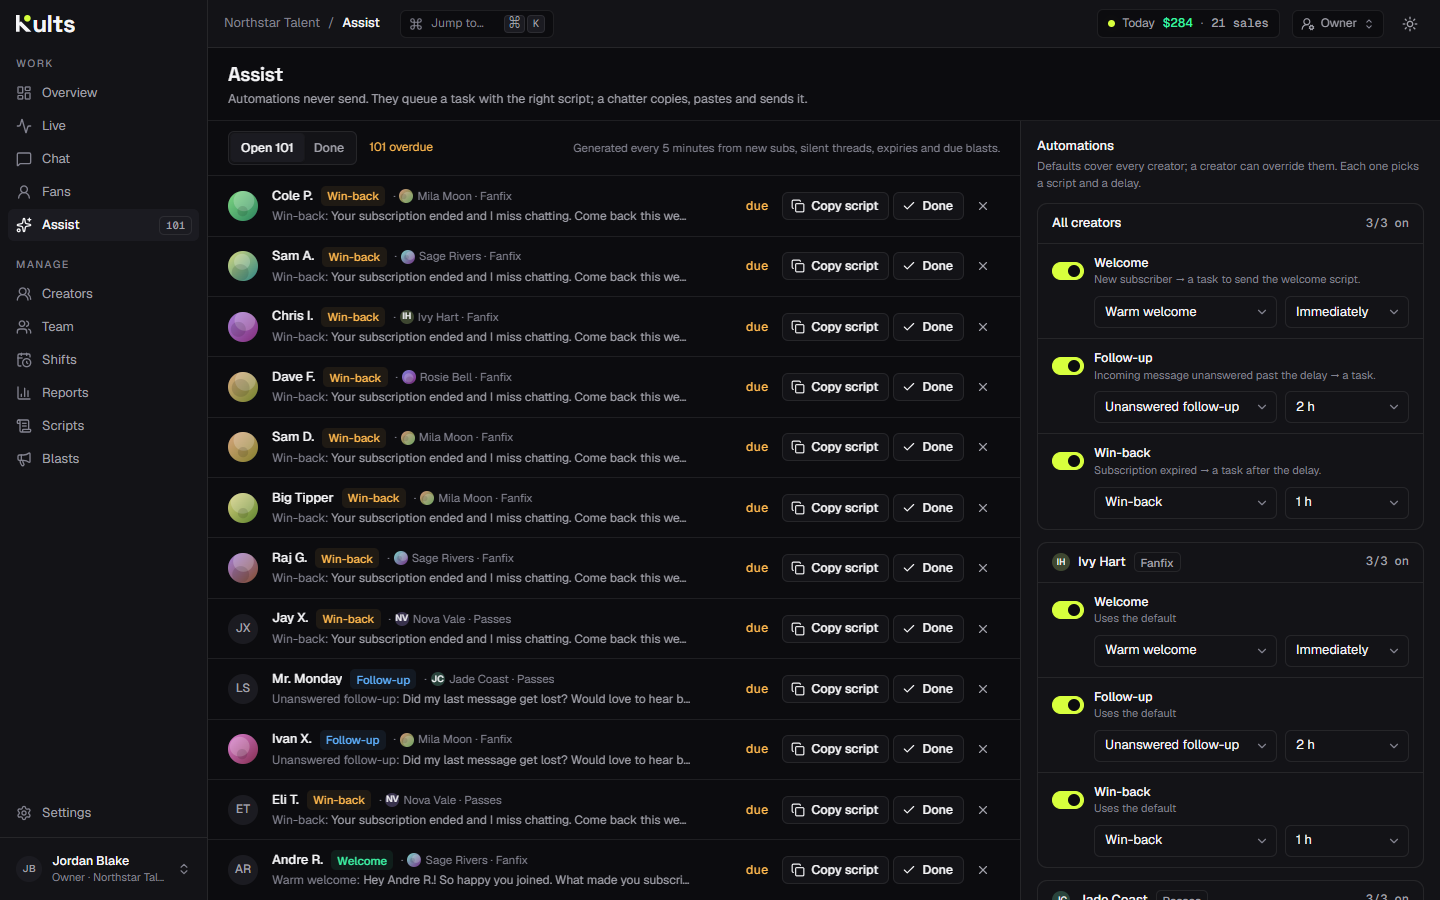Open the Team page
This screenshot has height=900, width=1440.
coord(103,327)
